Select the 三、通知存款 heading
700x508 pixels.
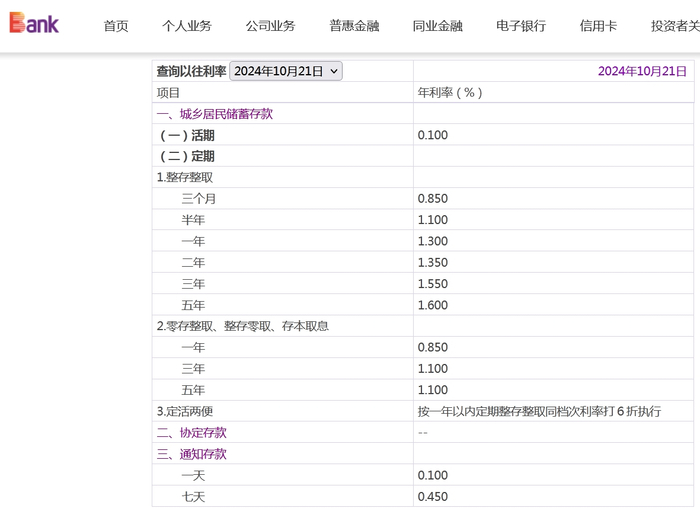192,454
